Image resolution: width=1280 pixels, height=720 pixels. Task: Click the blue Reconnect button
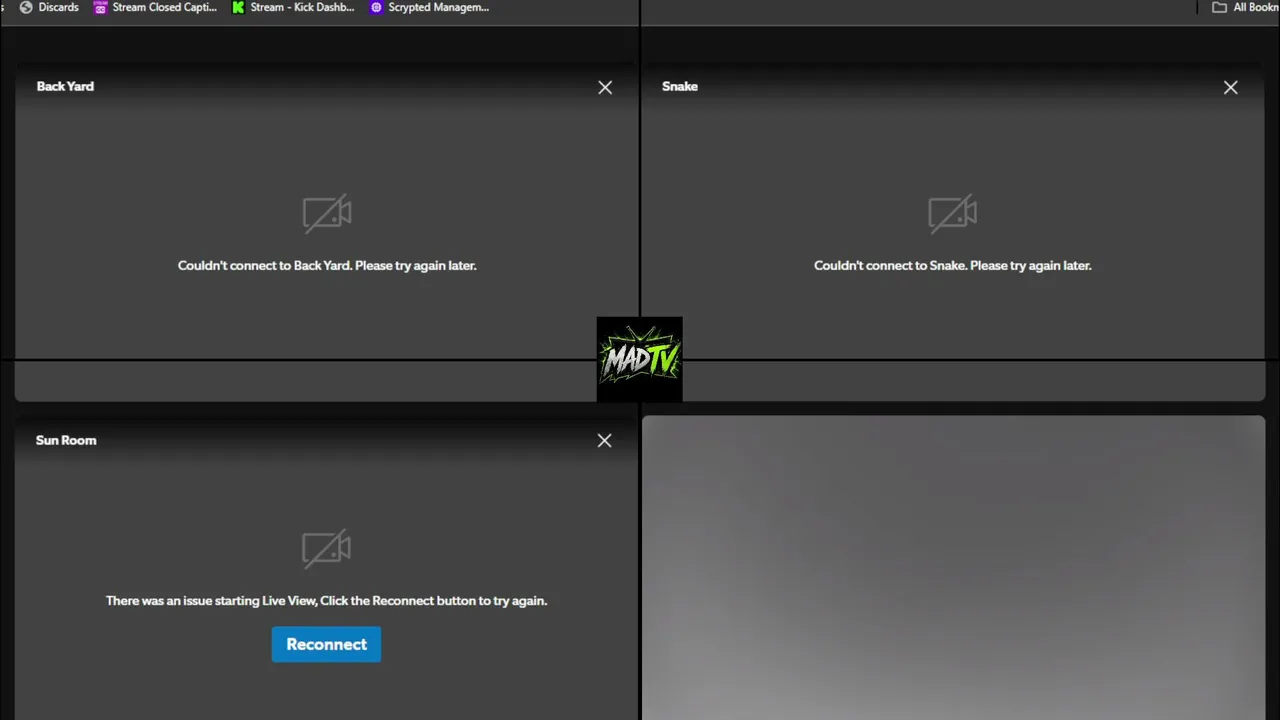pyautogui.click(x=326, y=644)
